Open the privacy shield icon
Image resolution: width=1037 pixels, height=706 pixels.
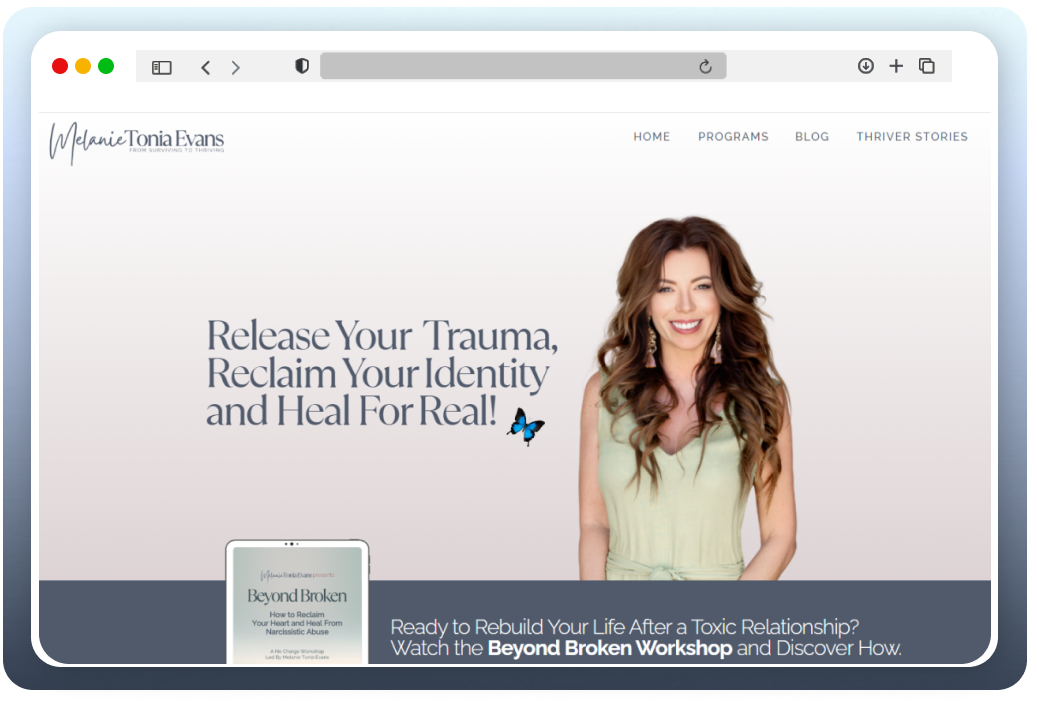point(302,66)
